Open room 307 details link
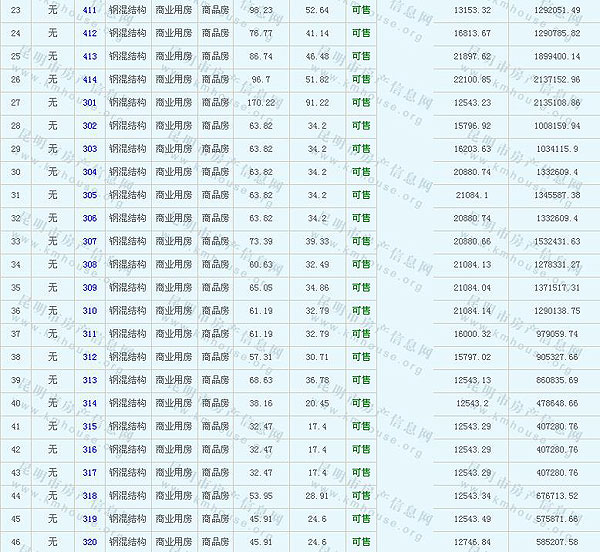600x552 pixels. [x=90, y=241]
